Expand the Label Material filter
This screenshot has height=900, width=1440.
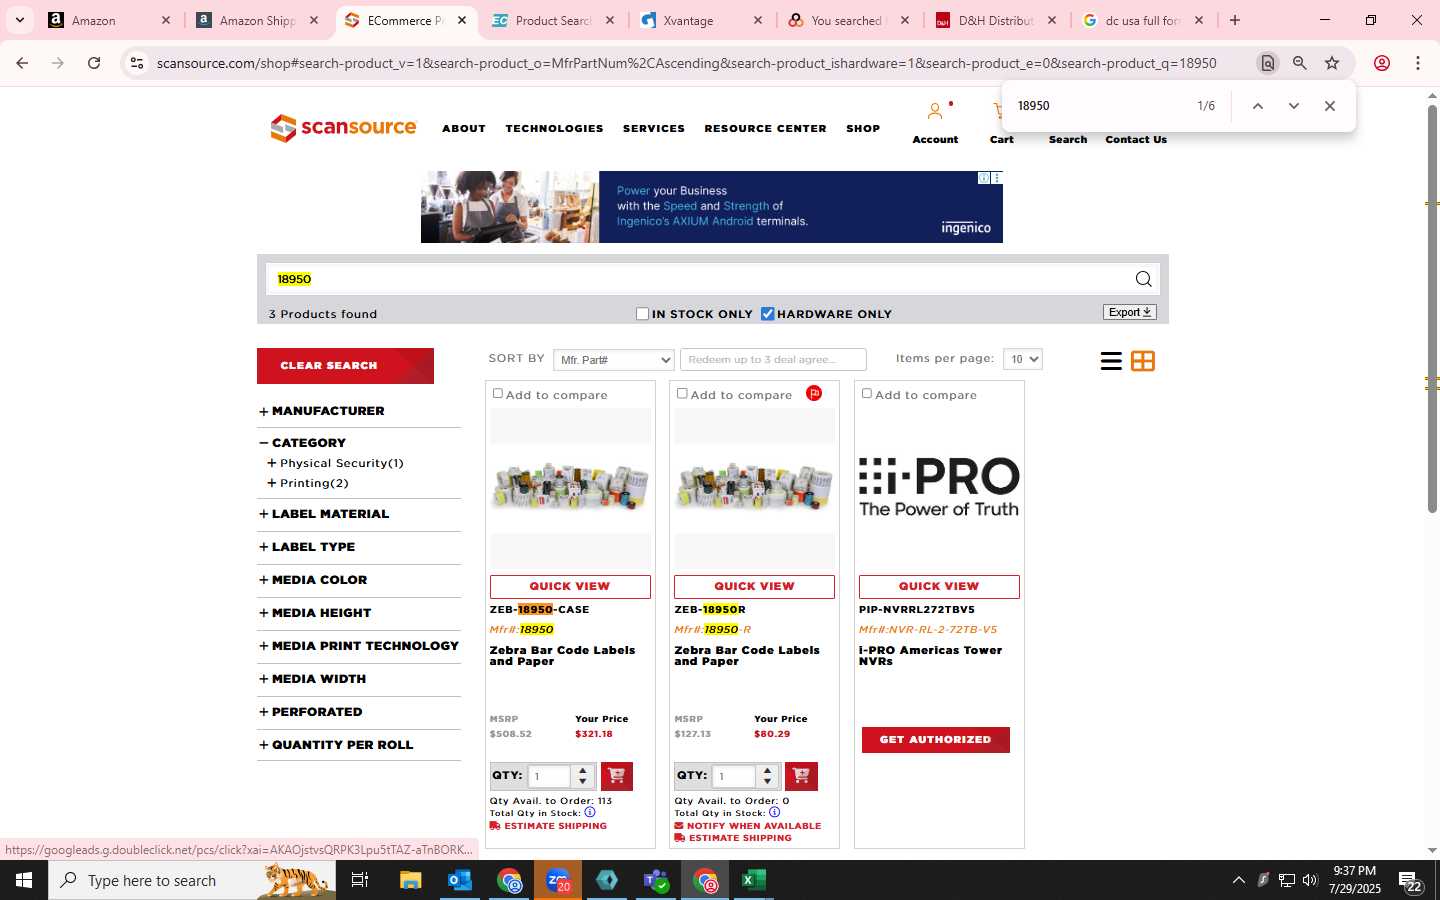(x=324, y=514)
